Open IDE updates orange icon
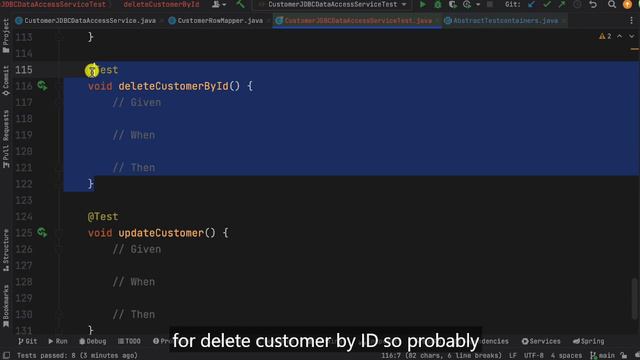 pyautogui.click(x=627, y=4)
